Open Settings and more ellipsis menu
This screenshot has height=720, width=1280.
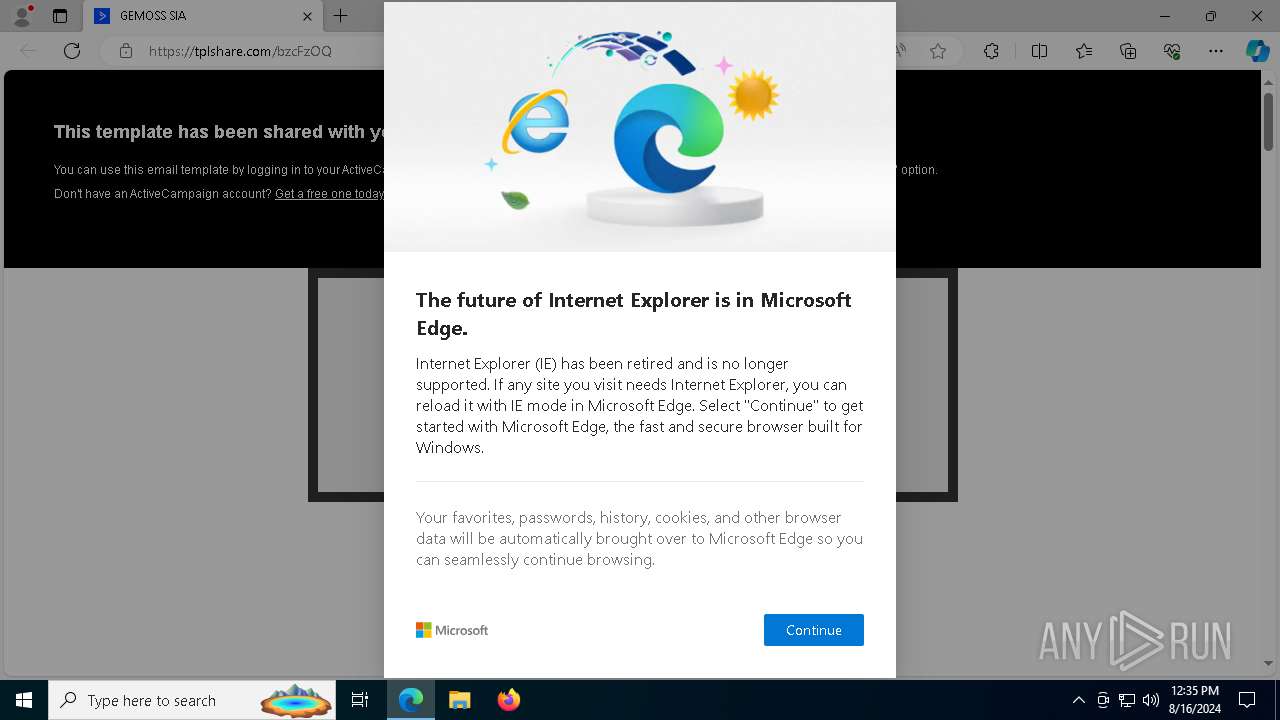pos(1216,51)
